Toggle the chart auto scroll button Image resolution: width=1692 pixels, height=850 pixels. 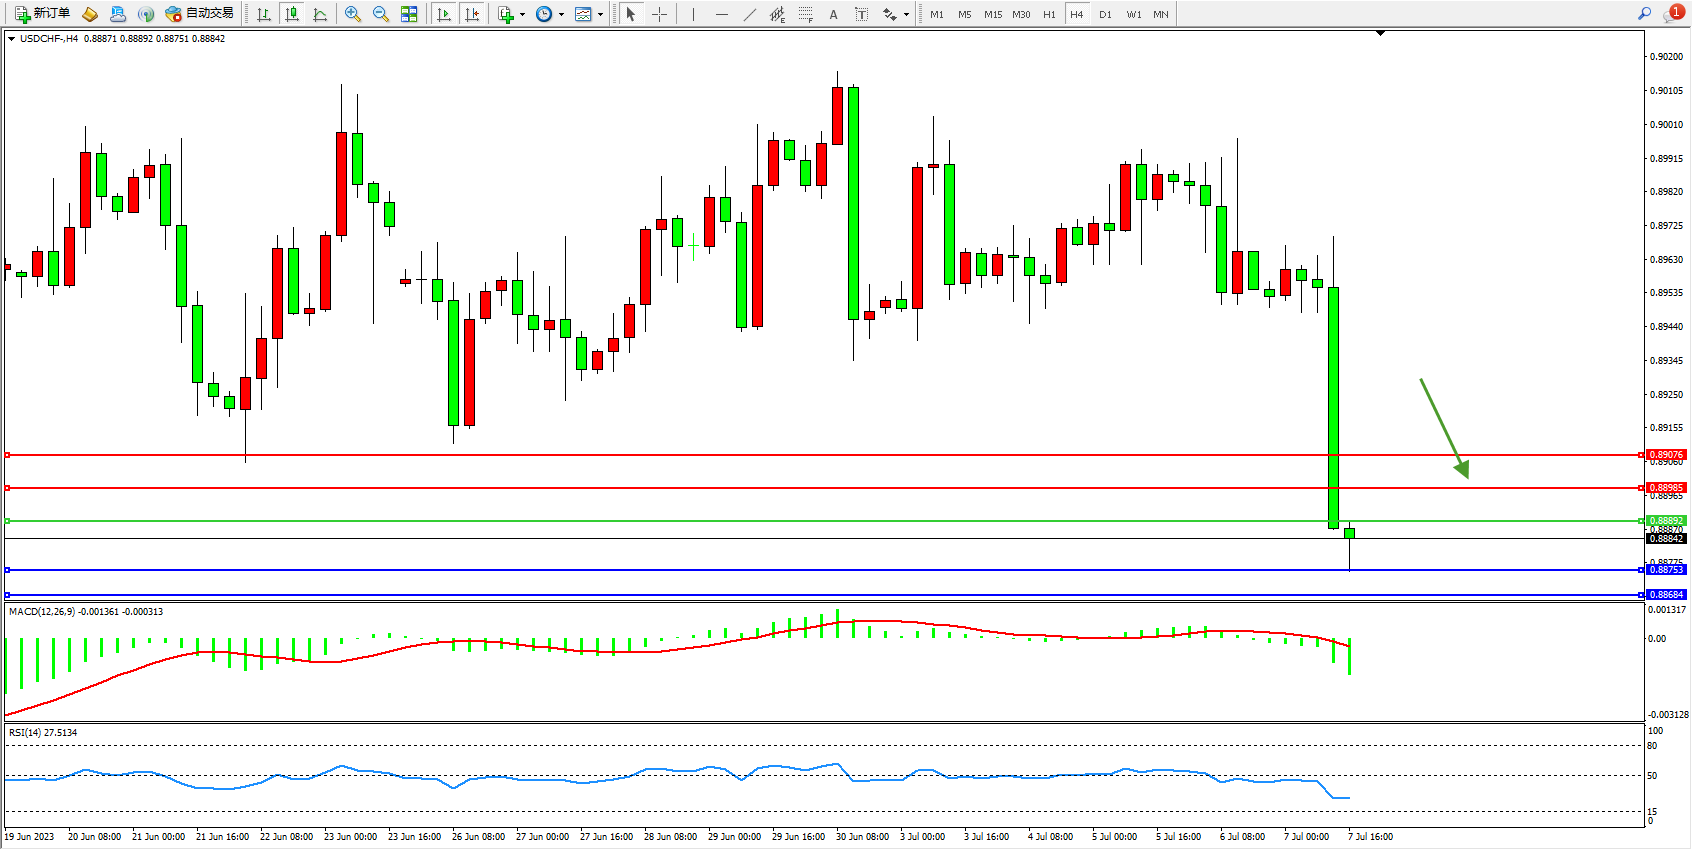tap(444, 14)
